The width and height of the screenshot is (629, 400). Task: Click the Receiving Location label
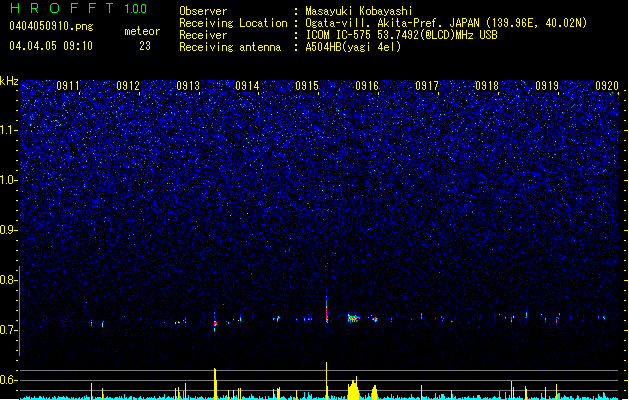(233, 23)
